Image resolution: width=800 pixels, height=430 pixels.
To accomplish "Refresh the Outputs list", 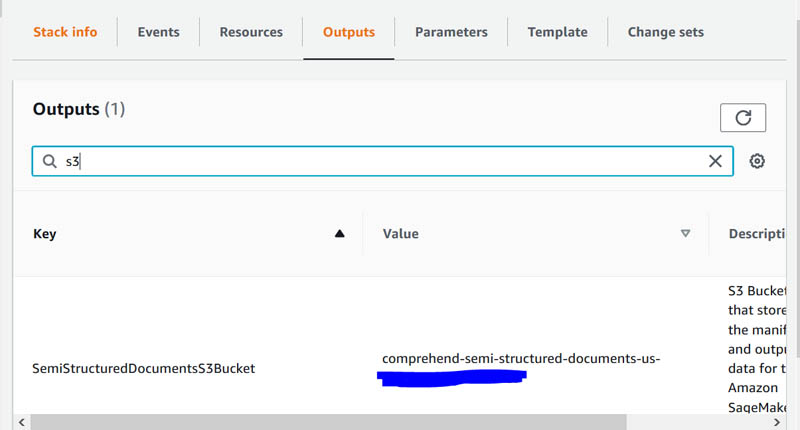I will point(743,118).
